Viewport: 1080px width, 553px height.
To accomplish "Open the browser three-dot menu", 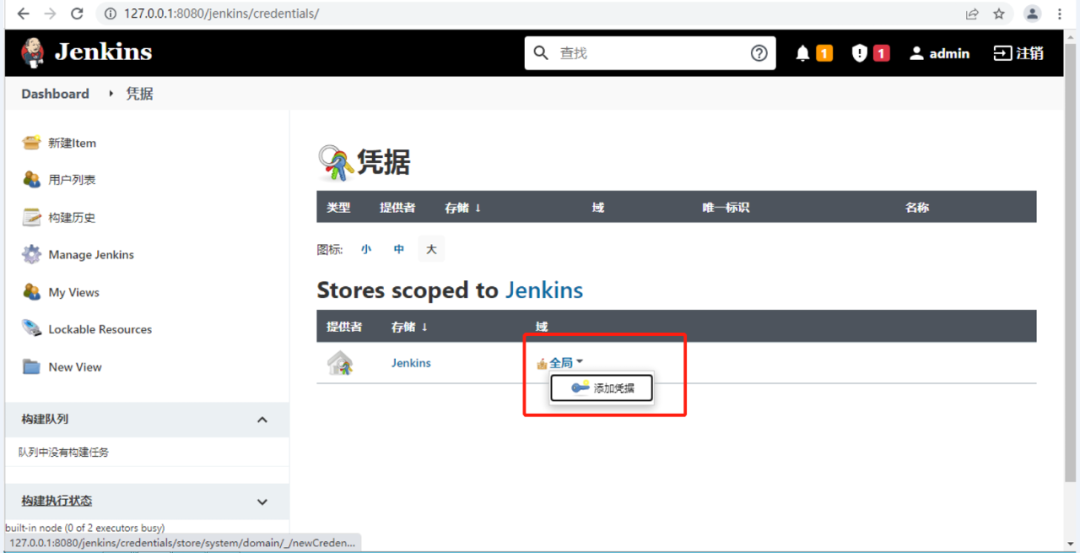I will 1060,14.
